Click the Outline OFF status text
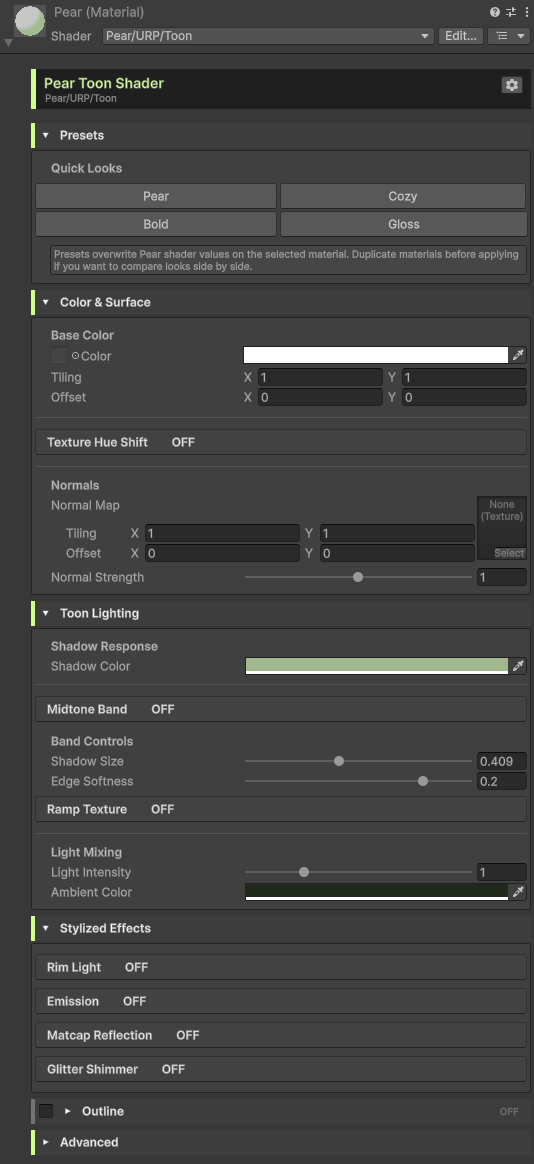The width and height of the screenshot is (534, 1164). tap(509, 1111)
